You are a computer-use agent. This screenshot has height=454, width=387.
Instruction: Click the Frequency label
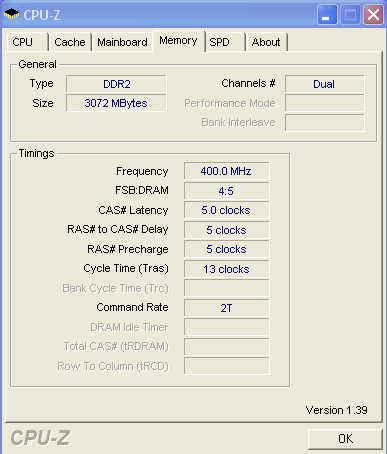pyautogui.click(x=142, y=171)
